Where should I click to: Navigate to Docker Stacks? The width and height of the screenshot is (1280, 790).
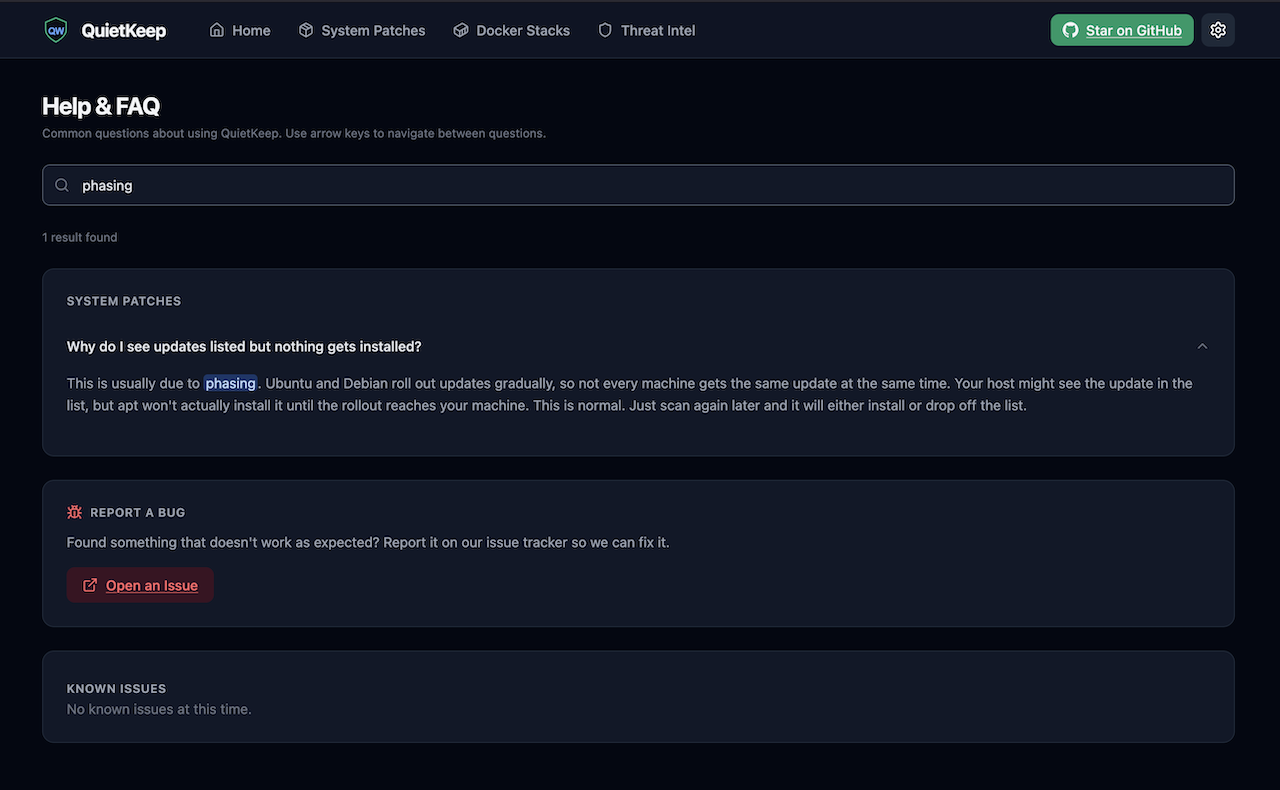[x=523, y=30]
